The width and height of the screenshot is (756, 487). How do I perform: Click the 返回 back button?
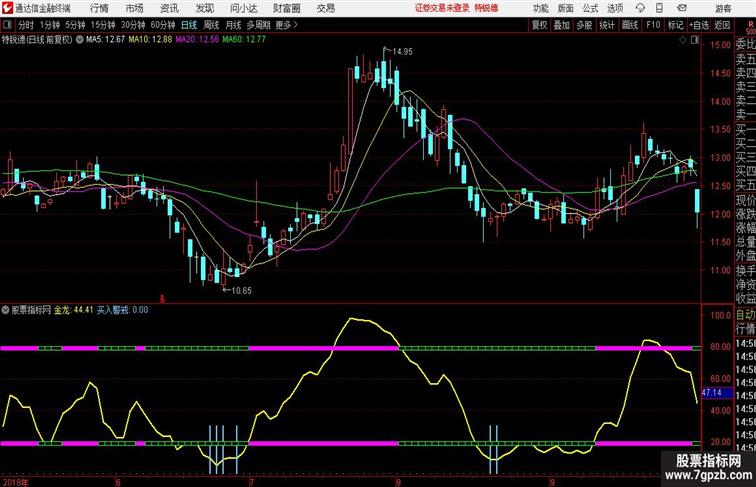coord(722,25)
